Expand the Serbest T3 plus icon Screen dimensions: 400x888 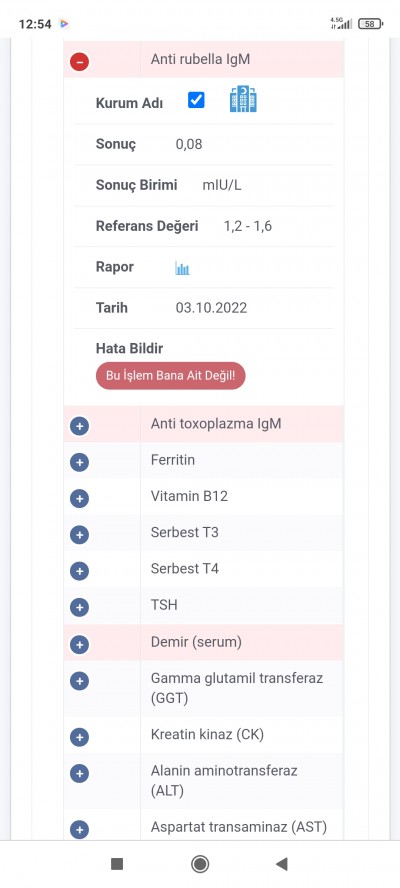pos(79,535)
